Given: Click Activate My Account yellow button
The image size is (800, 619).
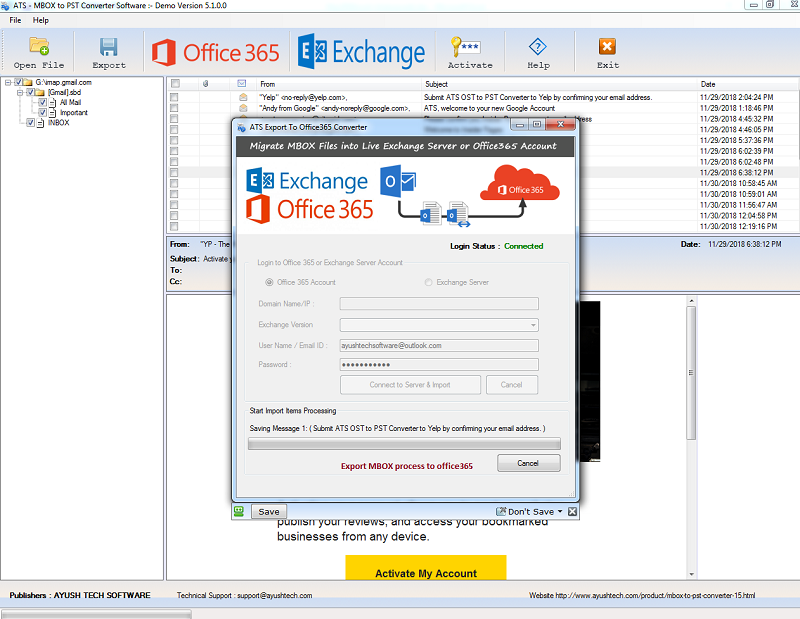Looking at the screenshot, I should point(426,567).
